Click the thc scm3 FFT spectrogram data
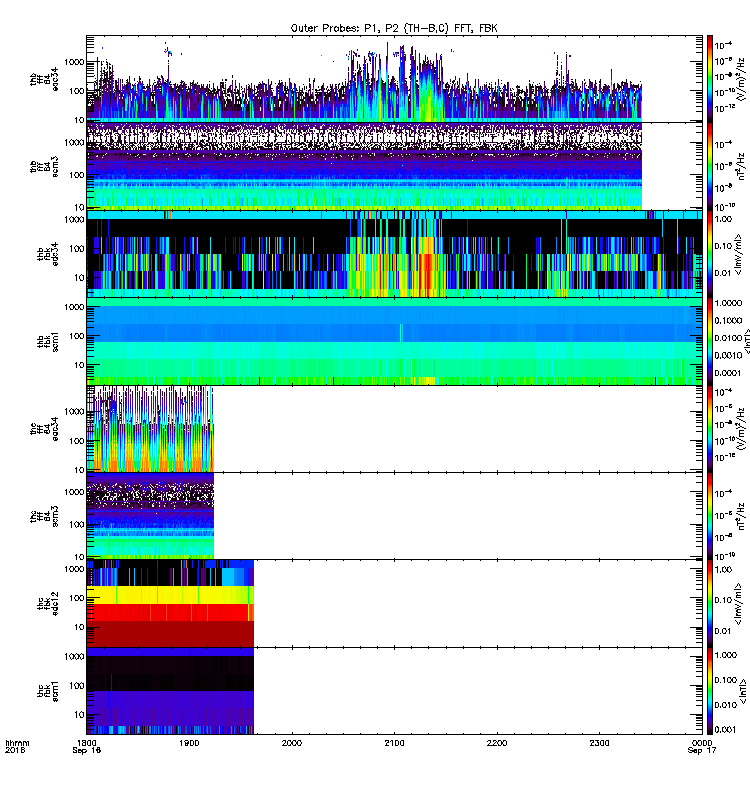The height and width of the screenshot is (800, 750). (x=150, y=516)
